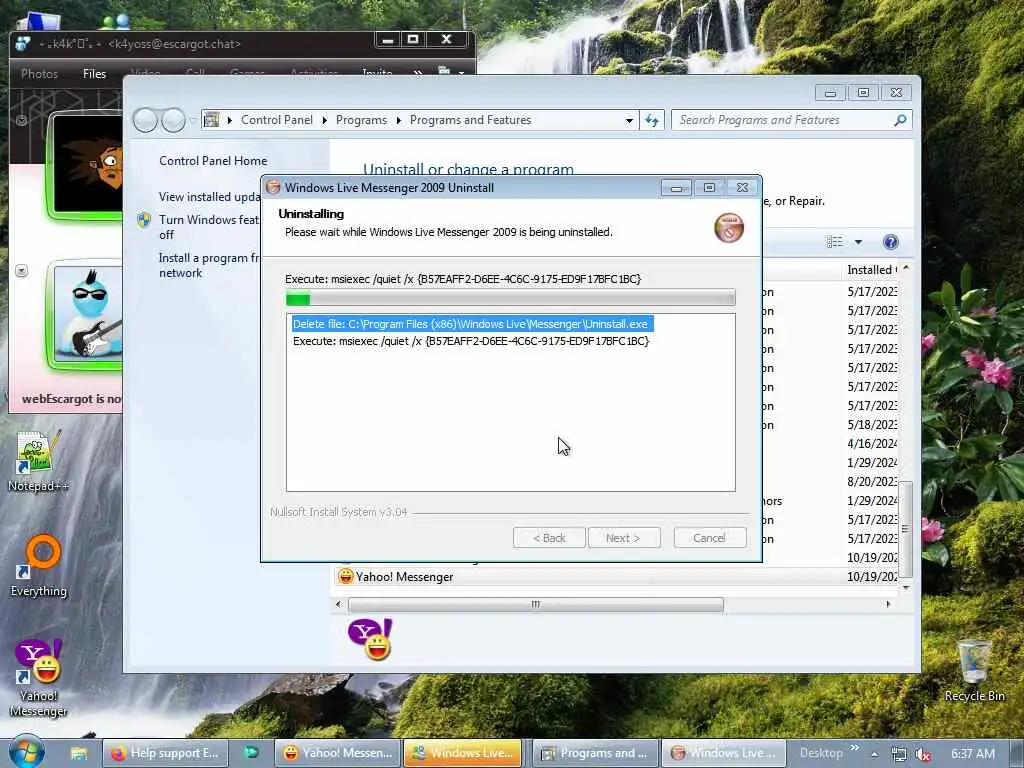
Task: Click the shield icon for Turn Windows features
Action: (x=144, y=220)
